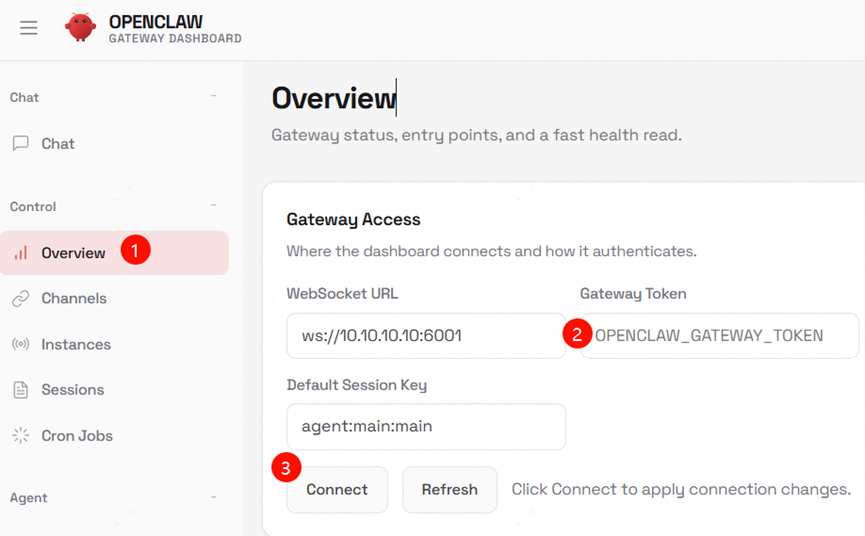This screenshot has height=536, width=865.
Task: Click the Cron Jobs spinner icon
Action: pos(20,435)
